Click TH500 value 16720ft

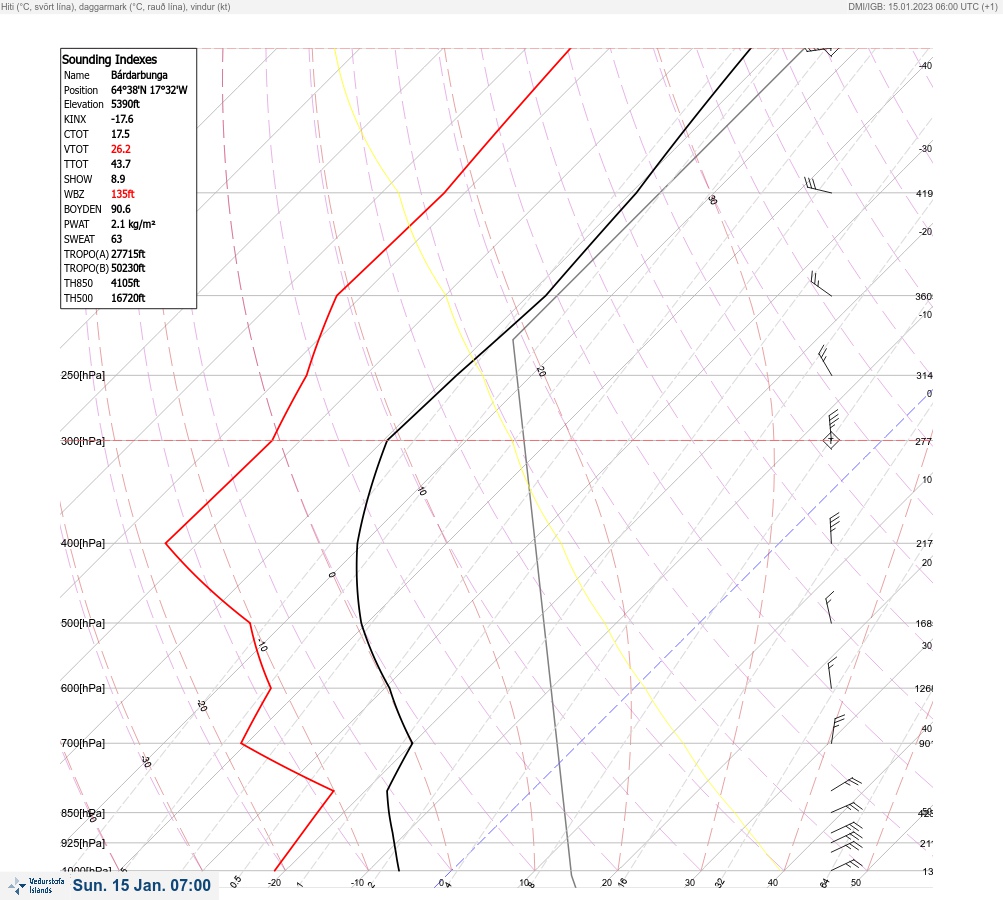128,298
